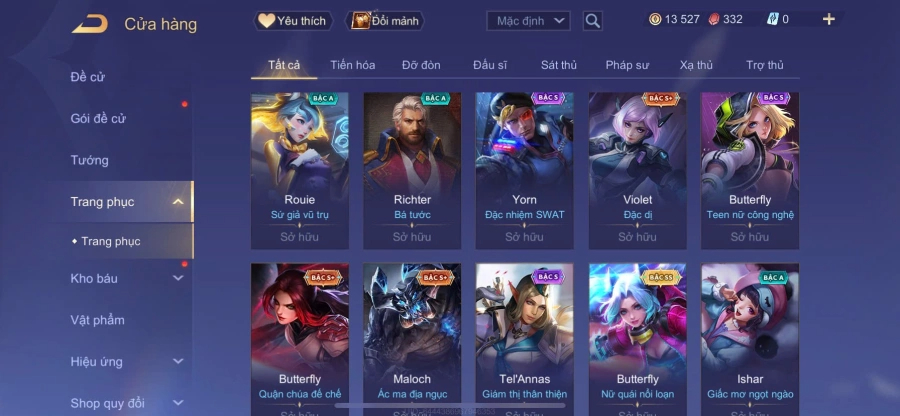Open Đổi mảnh chest exchange
900x416 pixels.
pyautogui.click(x=385, y=21)
